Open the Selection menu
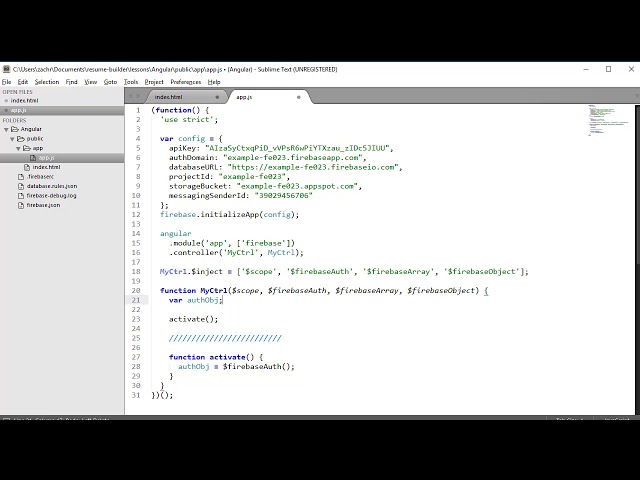Screen dimensions: 640x480 pyautogui.click(x=47, y=82)
